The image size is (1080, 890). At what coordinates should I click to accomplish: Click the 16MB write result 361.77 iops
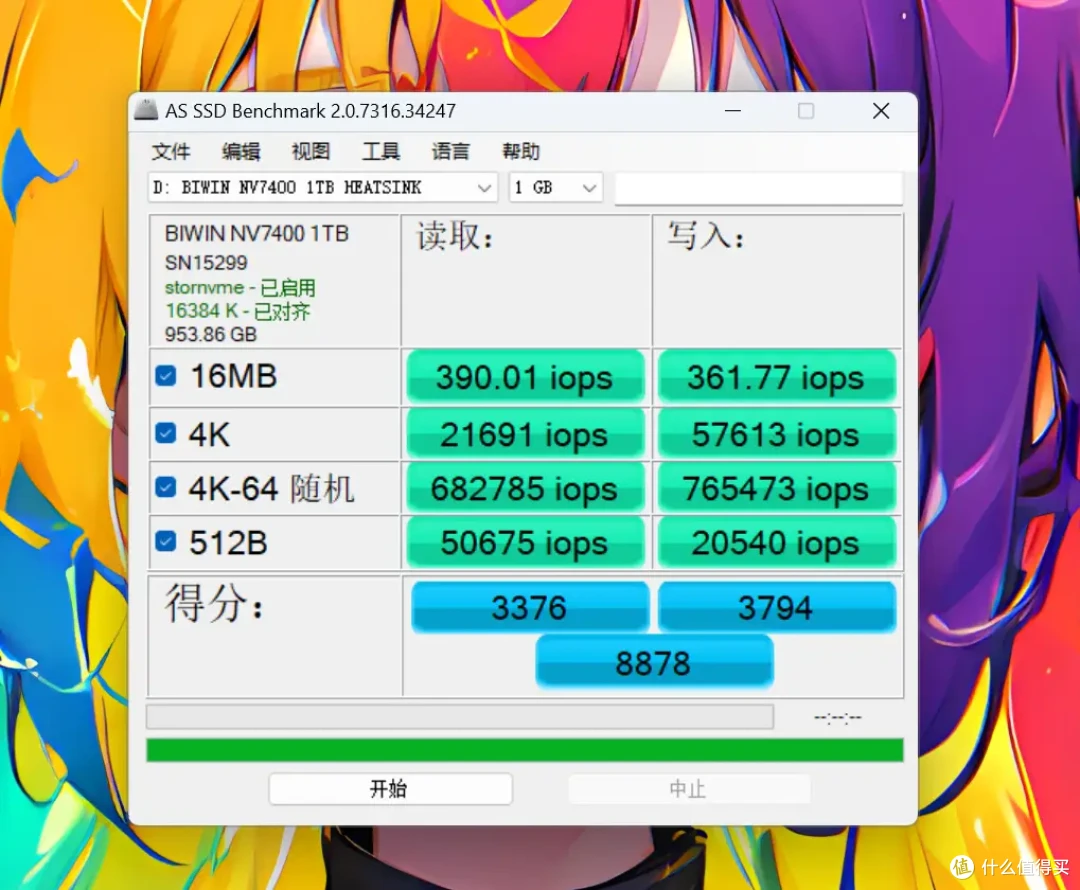777,377
